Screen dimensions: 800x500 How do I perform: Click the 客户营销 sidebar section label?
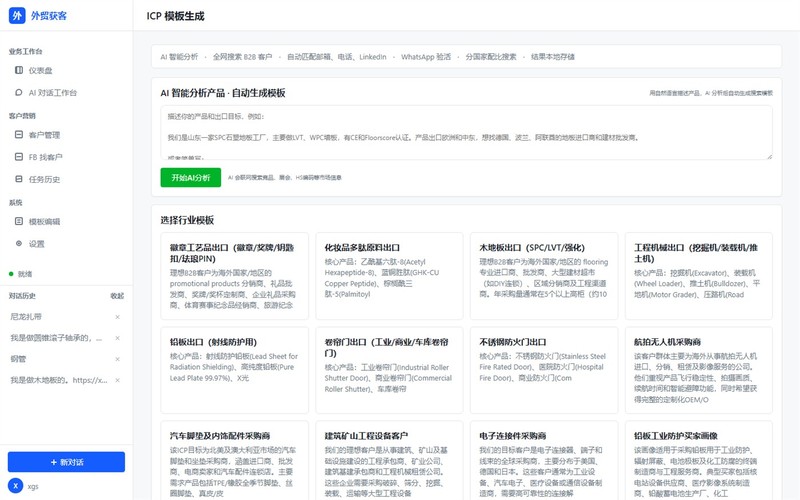22,116
